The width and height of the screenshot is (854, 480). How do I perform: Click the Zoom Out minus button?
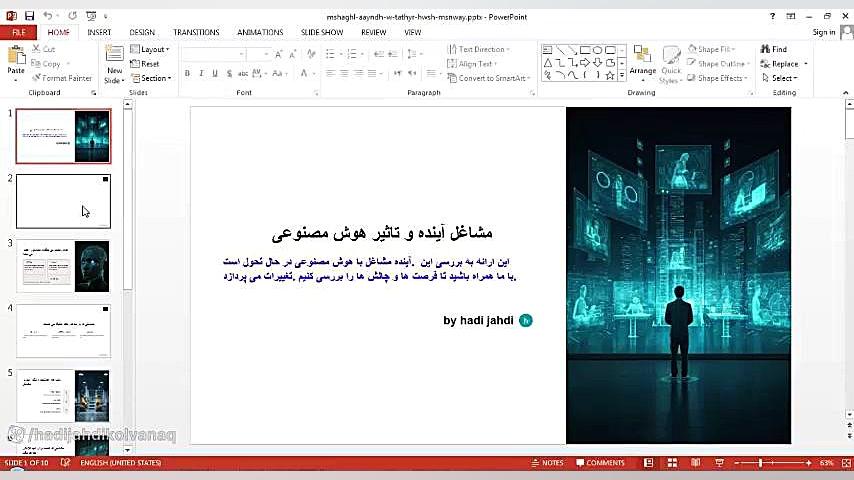tap(737, 463)
